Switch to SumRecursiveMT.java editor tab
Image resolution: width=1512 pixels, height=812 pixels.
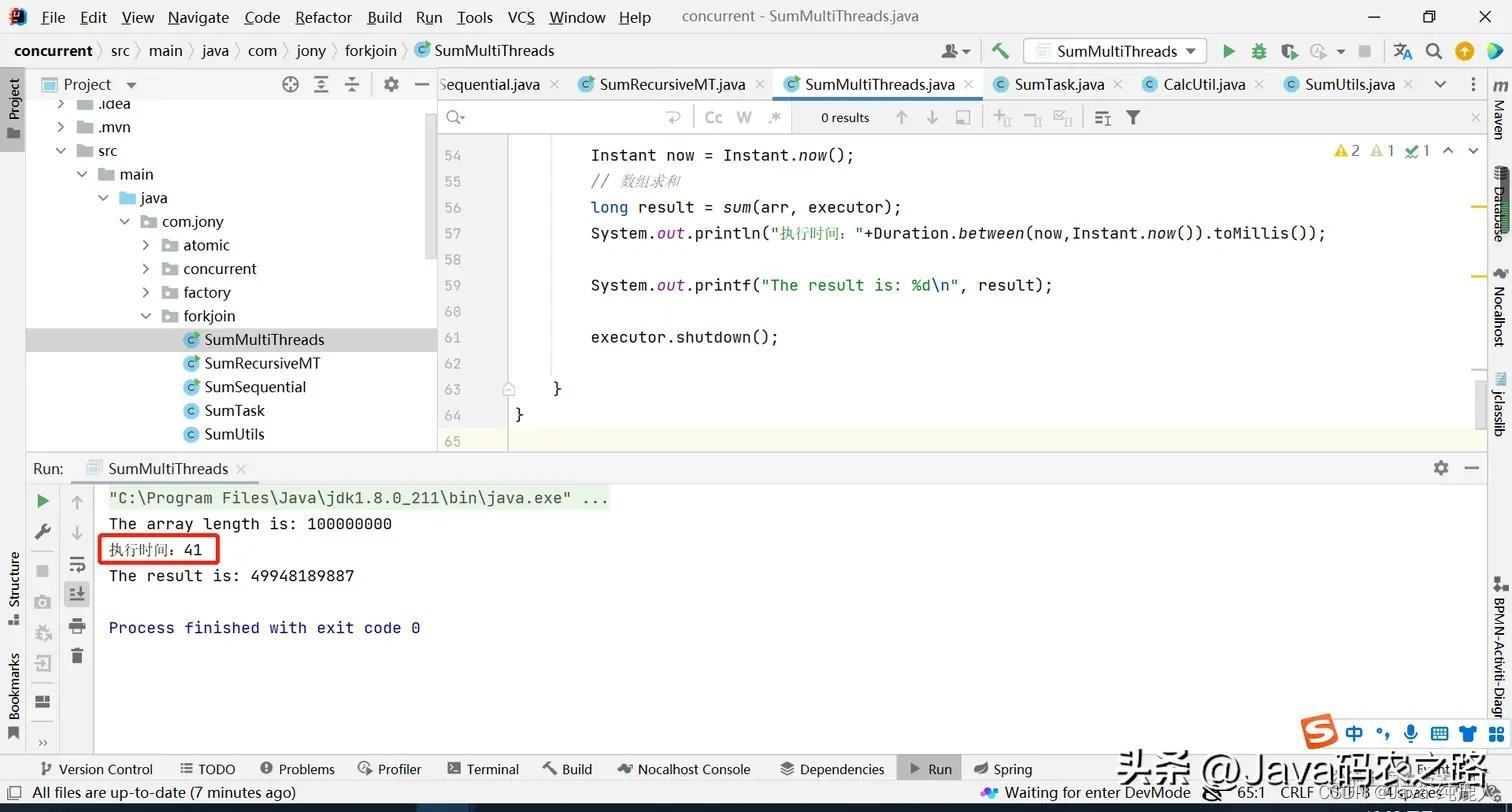671,84
